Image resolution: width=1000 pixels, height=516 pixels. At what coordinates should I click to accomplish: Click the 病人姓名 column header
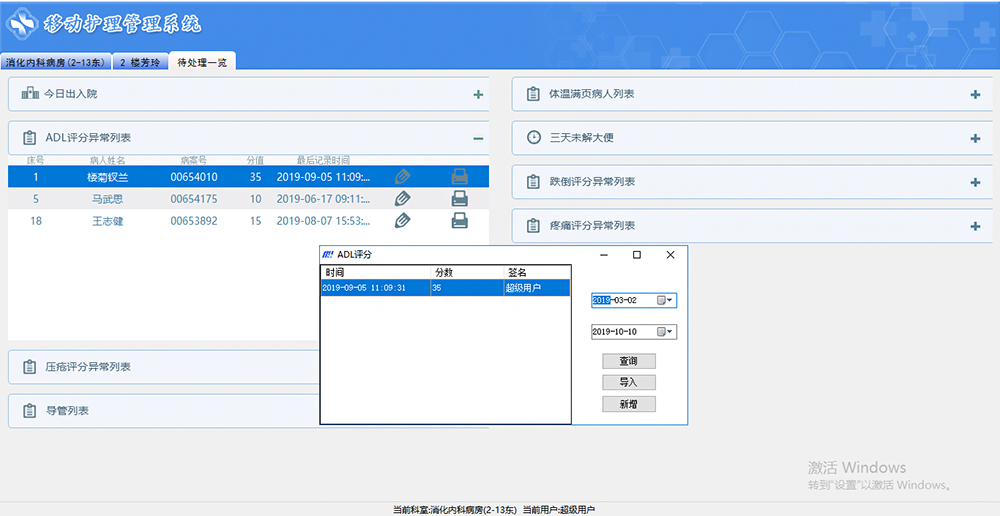107,160
